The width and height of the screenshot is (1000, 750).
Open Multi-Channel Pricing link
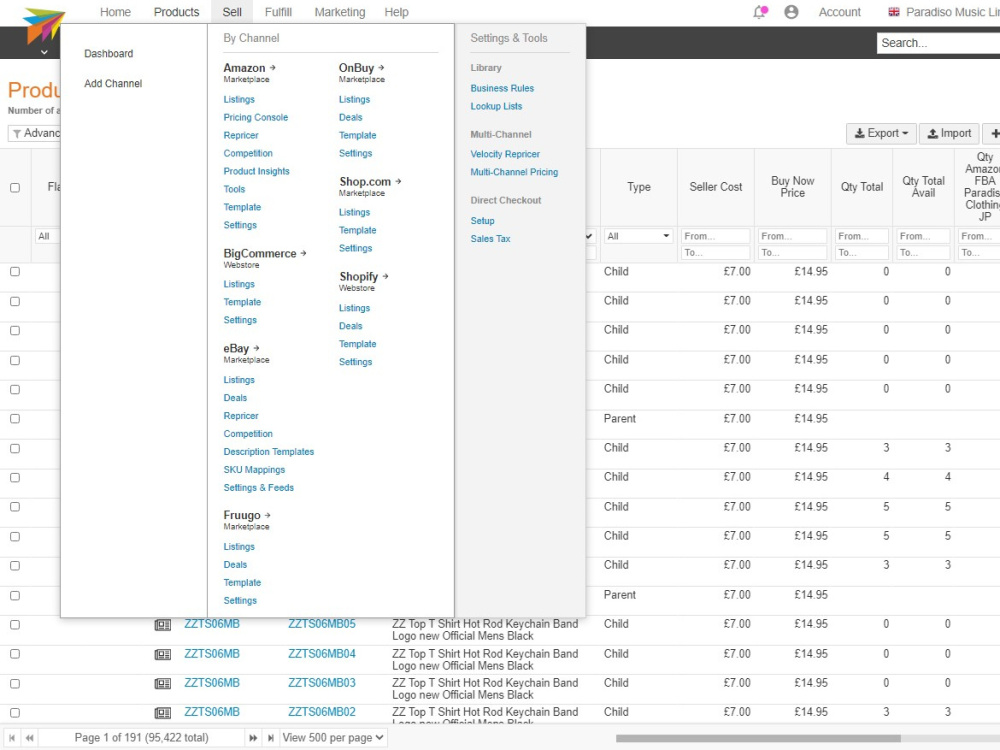pyautogui.click(x=514, y=172)
